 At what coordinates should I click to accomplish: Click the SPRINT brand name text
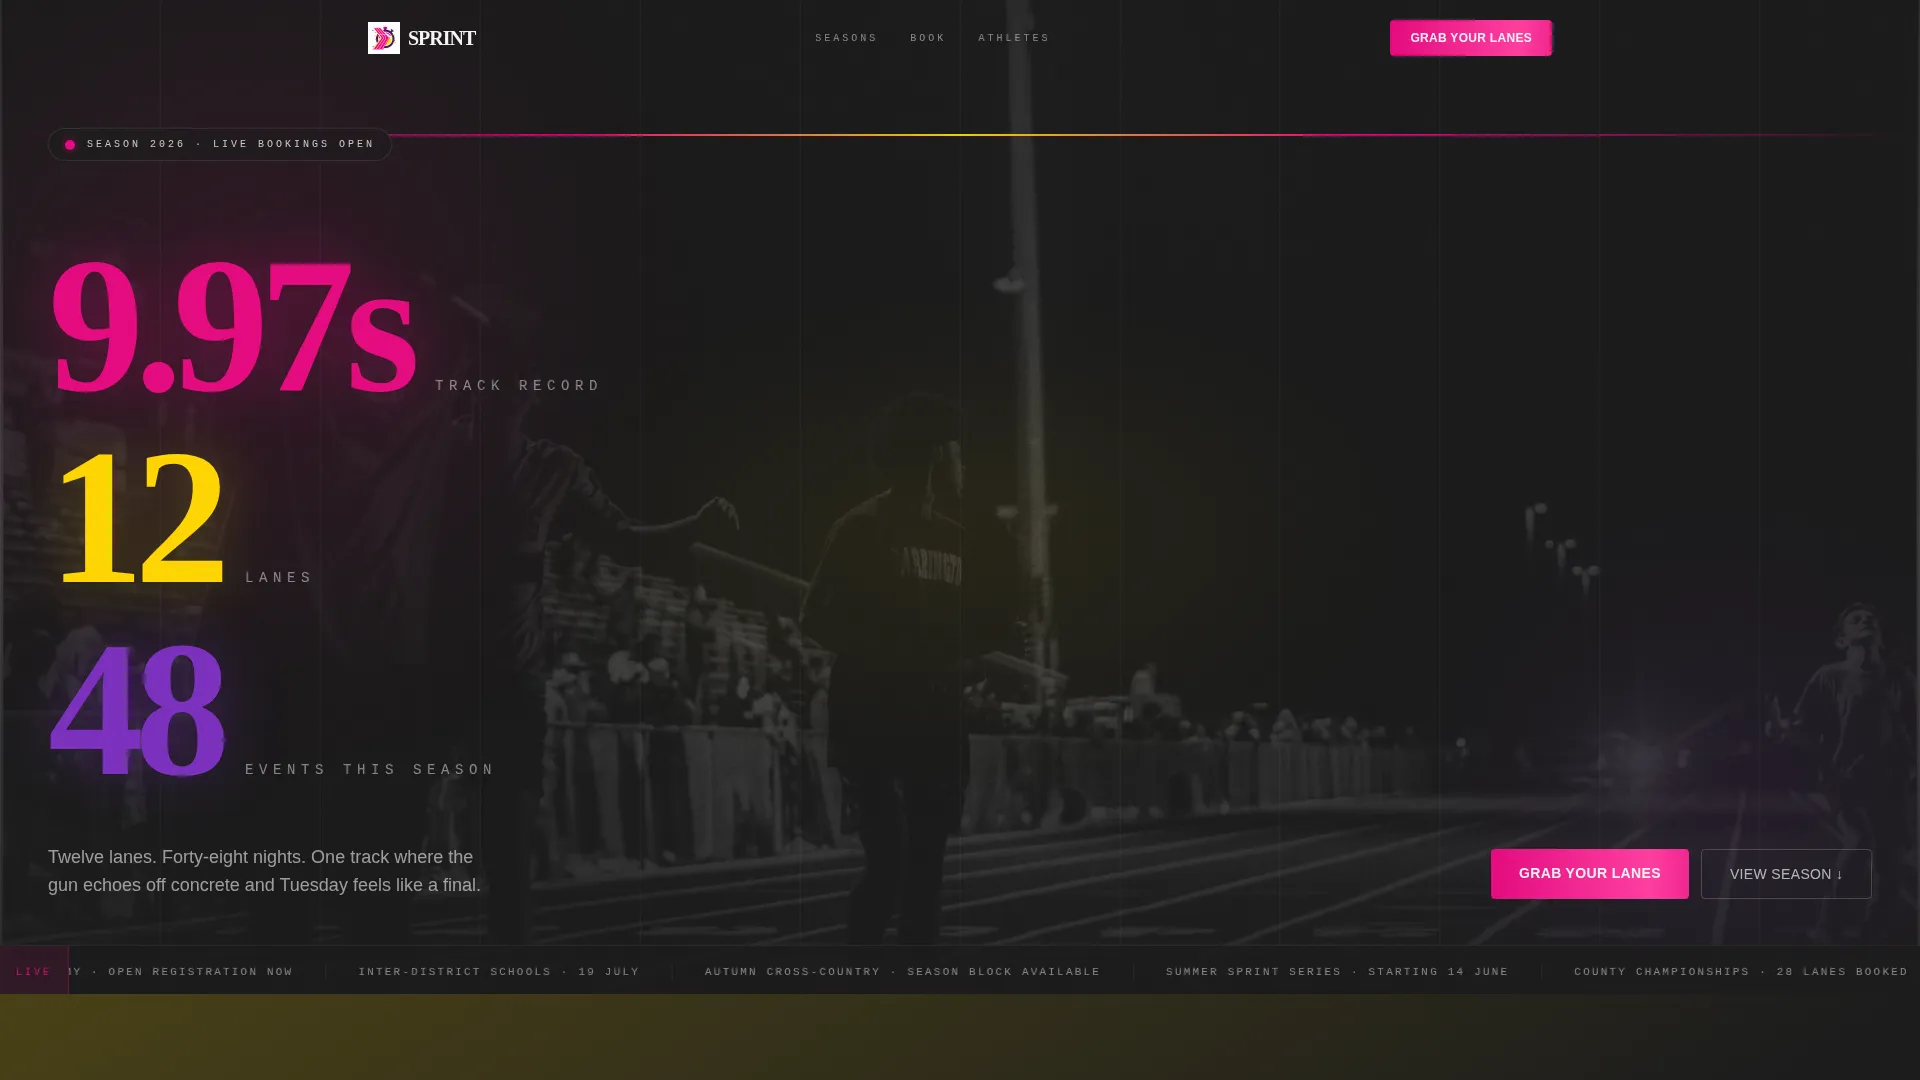[x=441, y=38]
